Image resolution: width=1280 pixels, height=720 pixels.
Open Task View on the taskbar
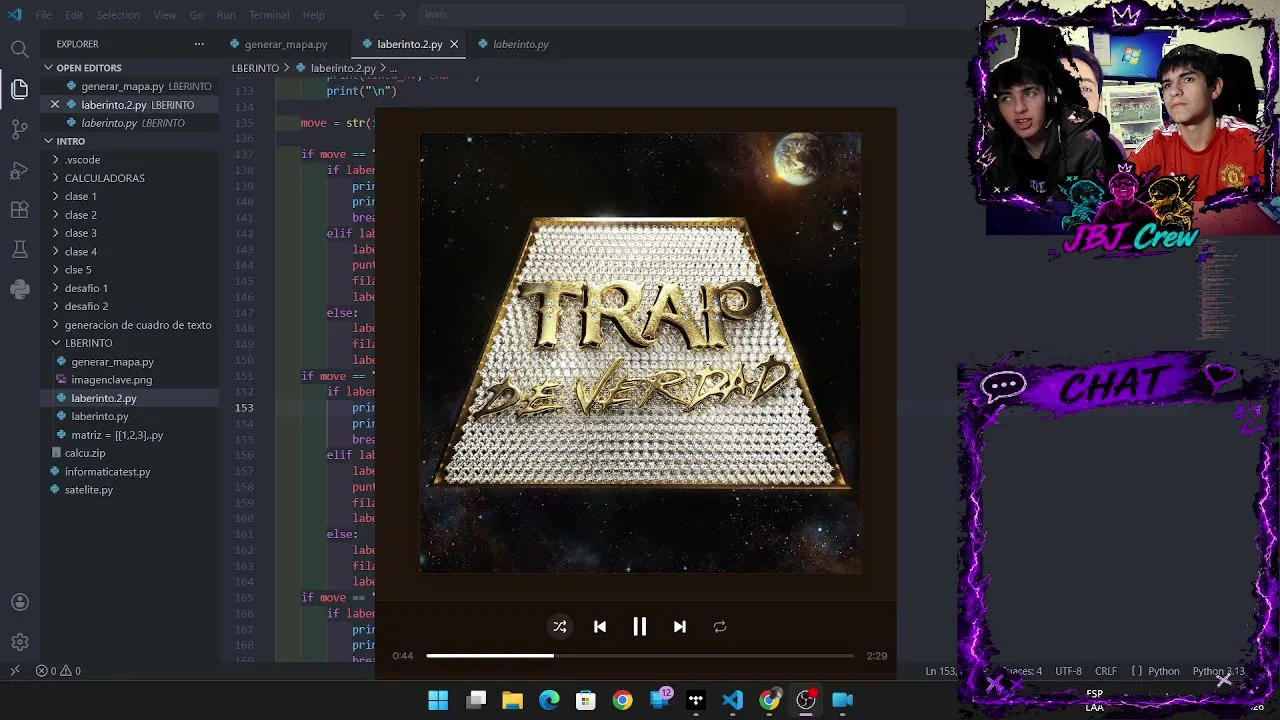[x=476, y=700]
